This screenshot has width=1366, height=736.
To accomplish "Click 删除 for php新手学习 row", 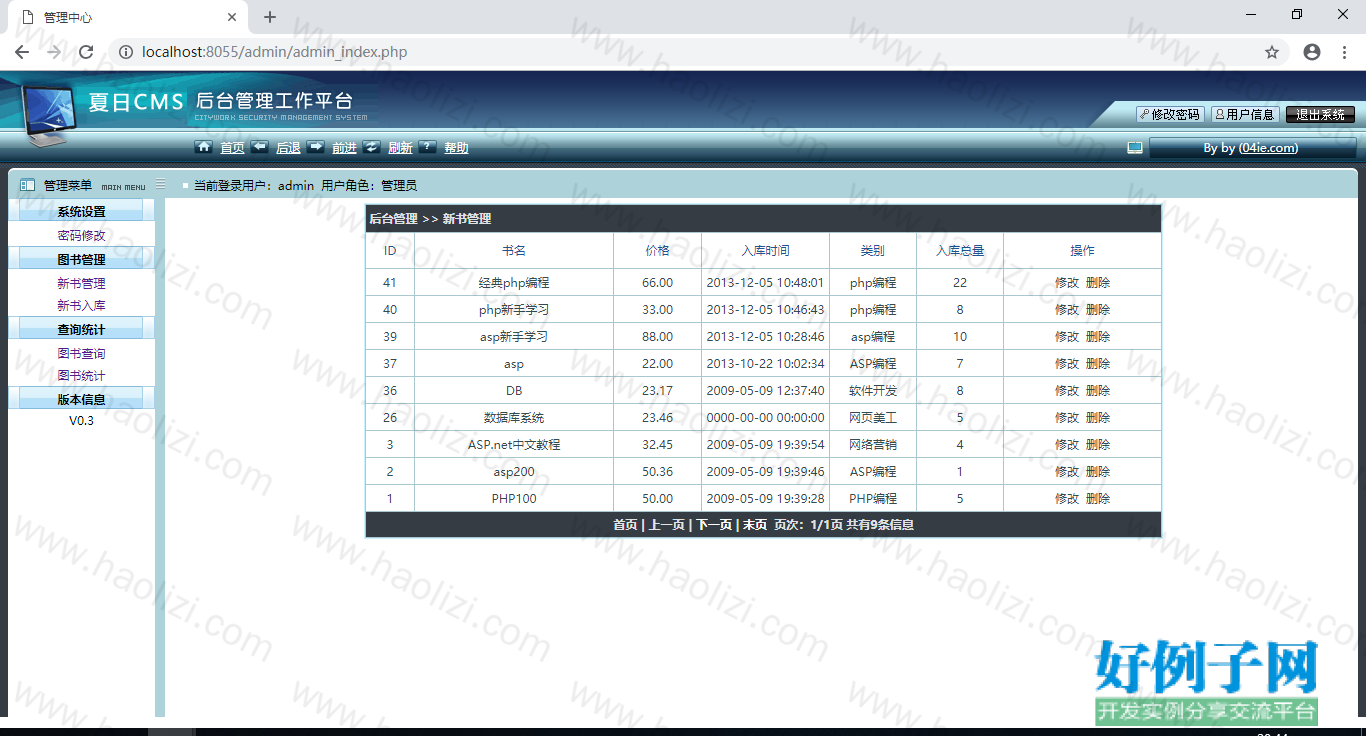I will [x=1098, y=310].
